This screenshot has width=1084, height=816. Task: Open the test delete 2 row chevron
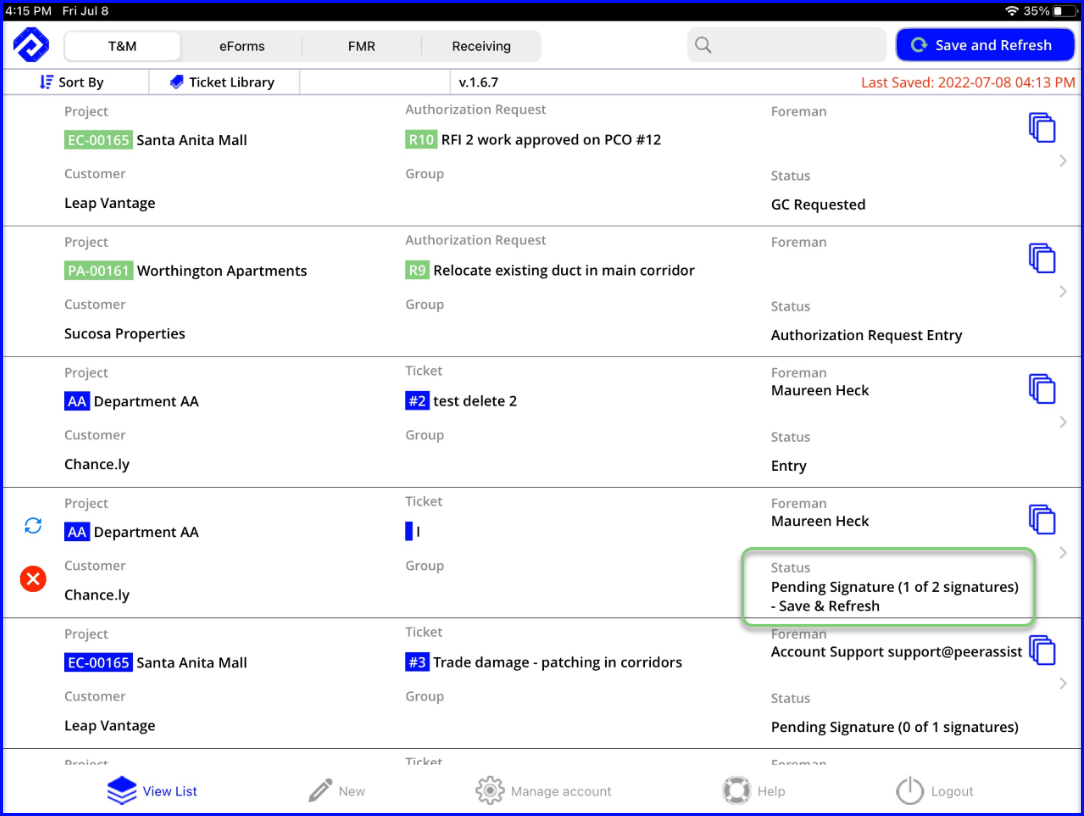pyautogui.click(x=1063, y=423)
